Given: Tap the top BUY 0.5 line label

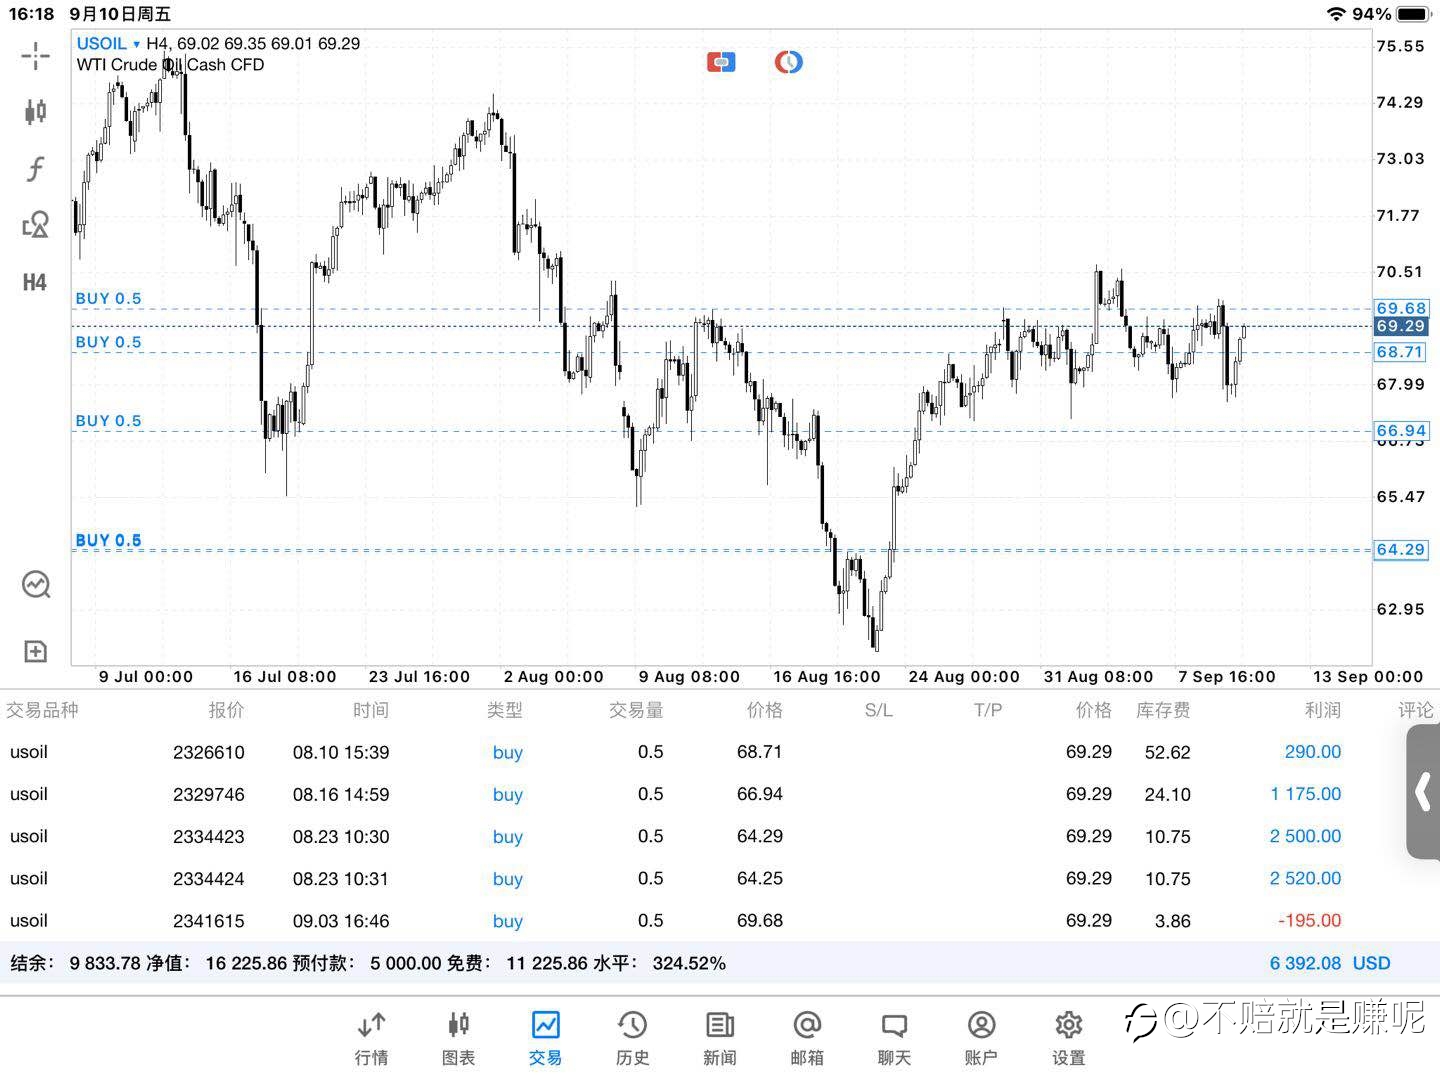Looking at the screenshot, I should pyautogui.click(x=108, y=298).
